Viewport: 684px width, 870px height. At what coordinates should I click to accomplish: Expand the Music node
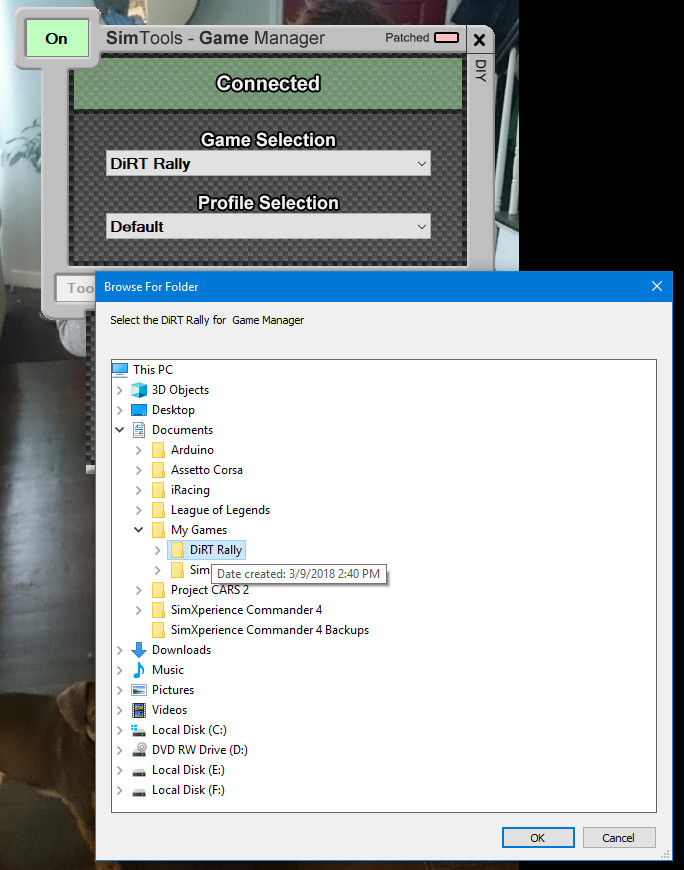(120, 670)
